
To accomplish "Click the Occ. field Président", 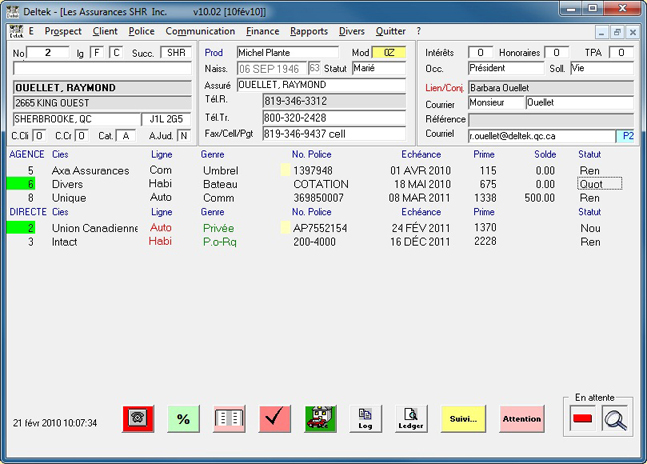I will click(x=506, y=68).
